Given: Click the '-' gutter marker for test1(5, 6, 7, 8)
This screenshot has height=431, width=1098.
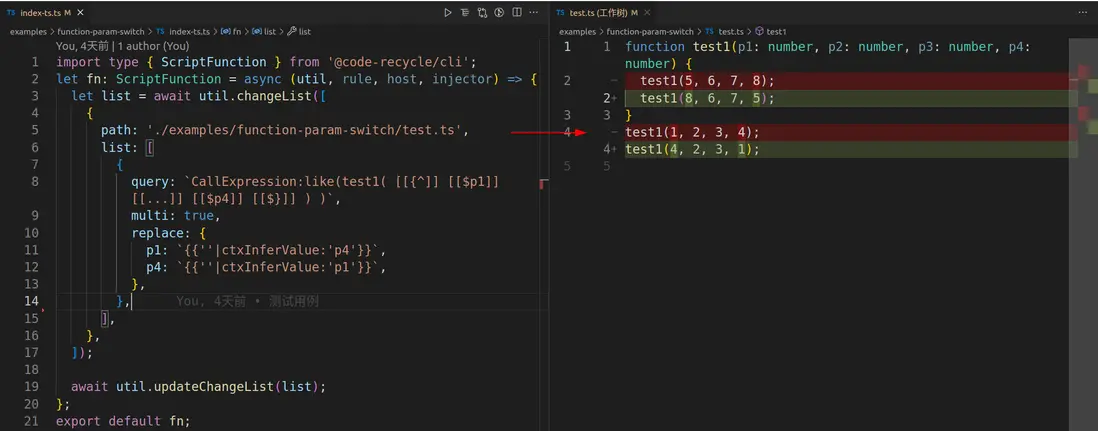Looking at the screenshot, I should [614, 81].
